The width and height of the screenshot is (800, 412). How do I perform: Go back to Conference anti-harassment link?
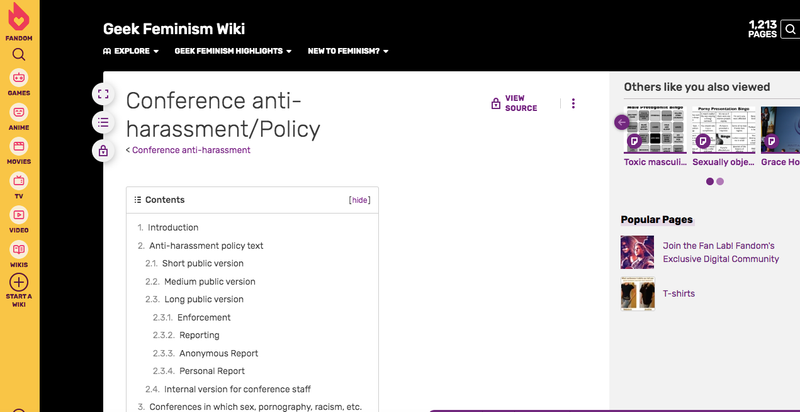190,150
